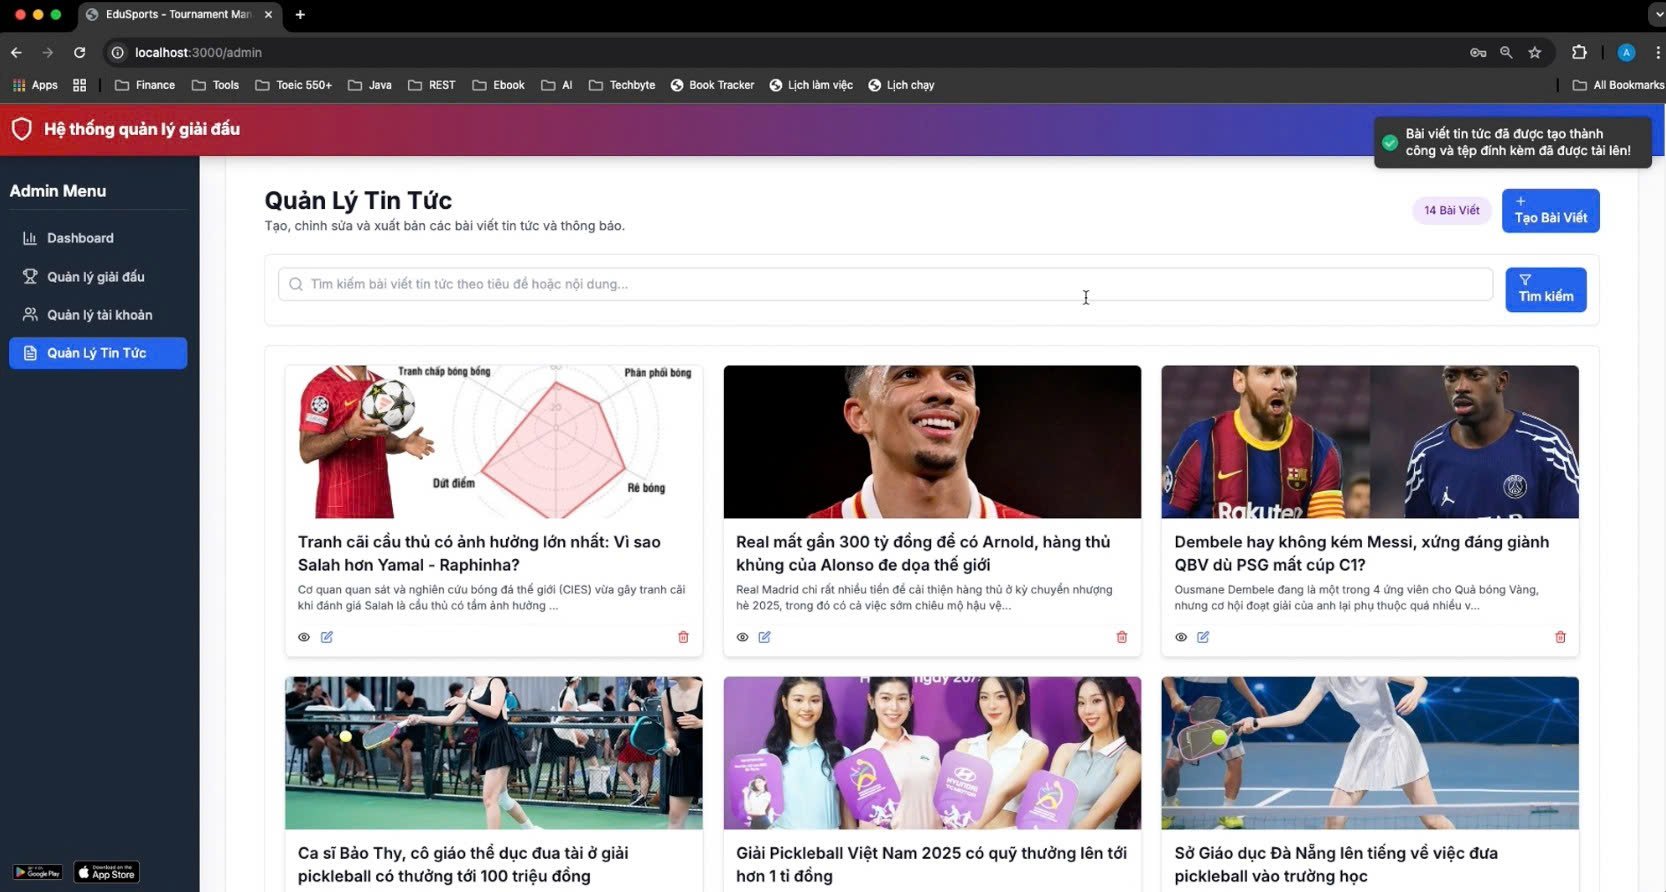
Task: Open the Chrome three-dot menu
Action: (x=1657, y=52)
